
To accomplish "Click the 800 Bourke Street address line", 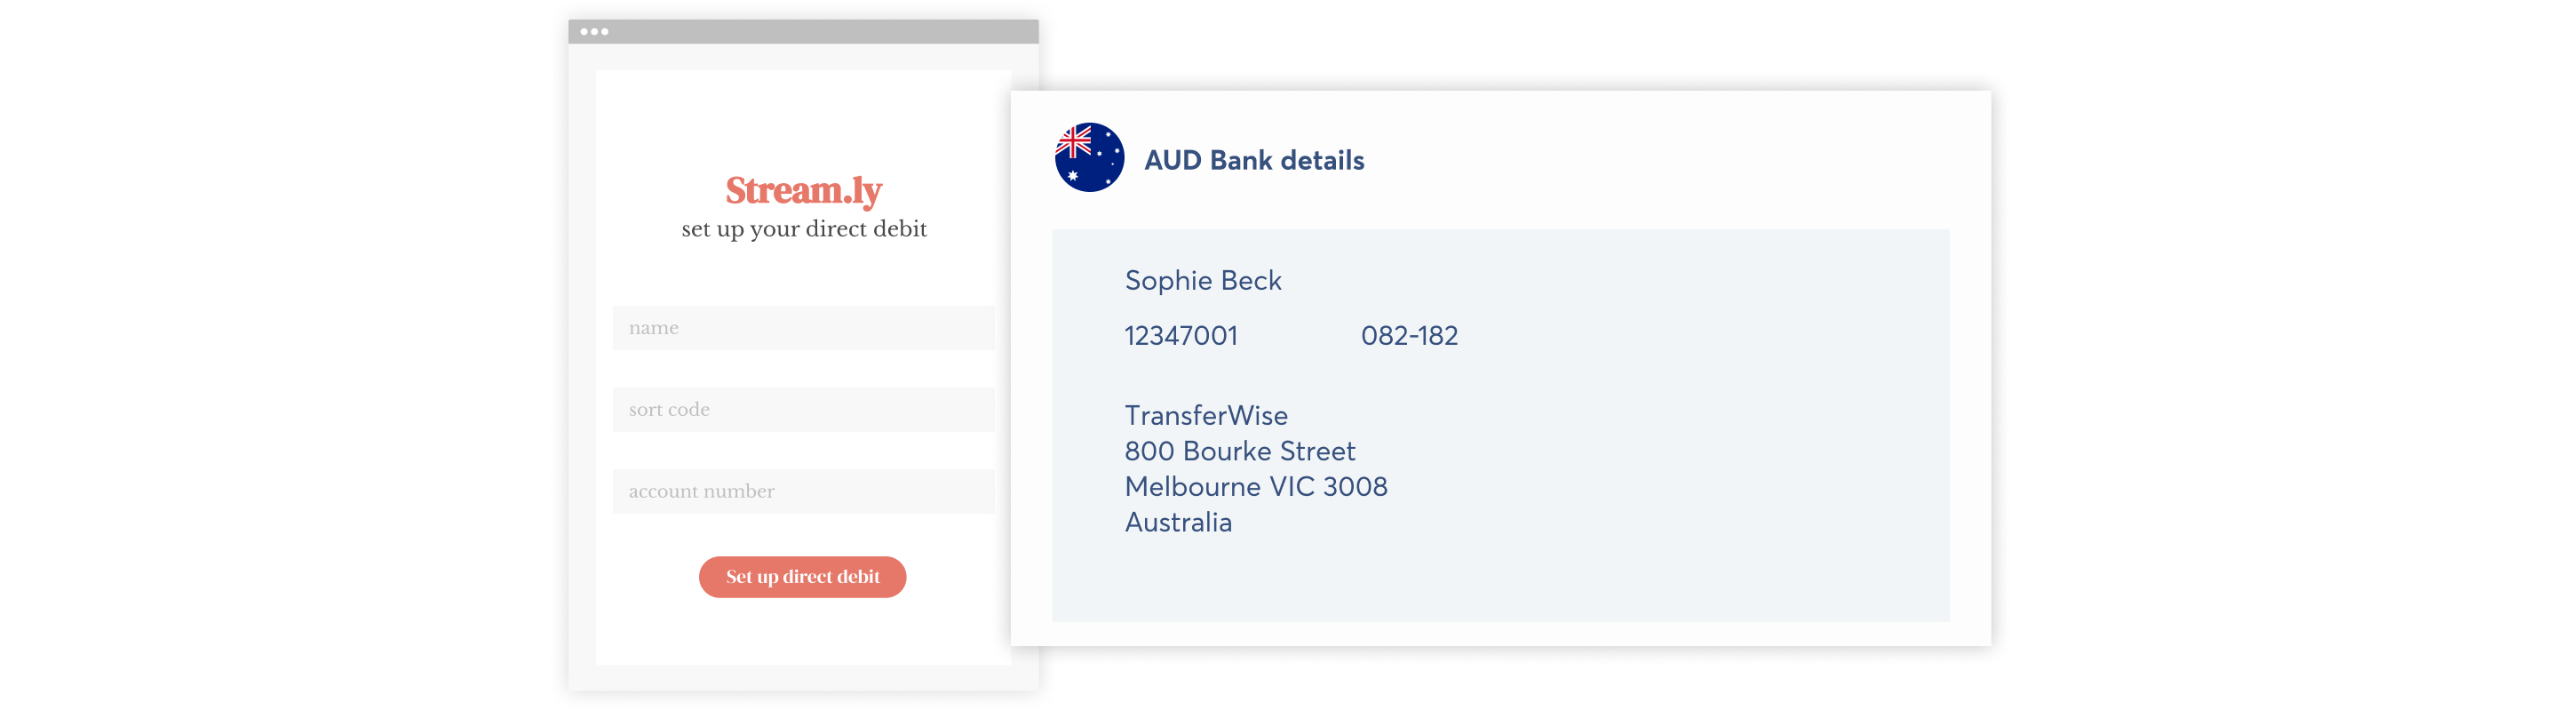I will [x=1240, y=451].
